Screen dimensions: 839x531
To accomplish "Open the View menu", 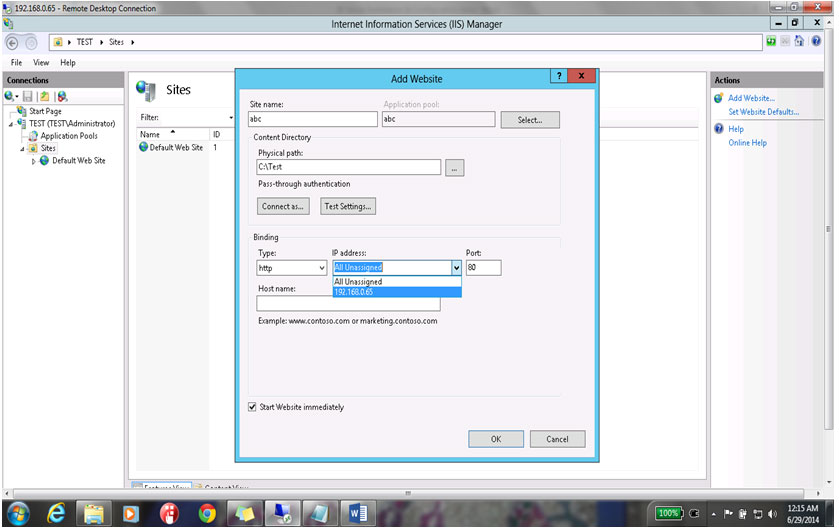I will coord(41,63).
